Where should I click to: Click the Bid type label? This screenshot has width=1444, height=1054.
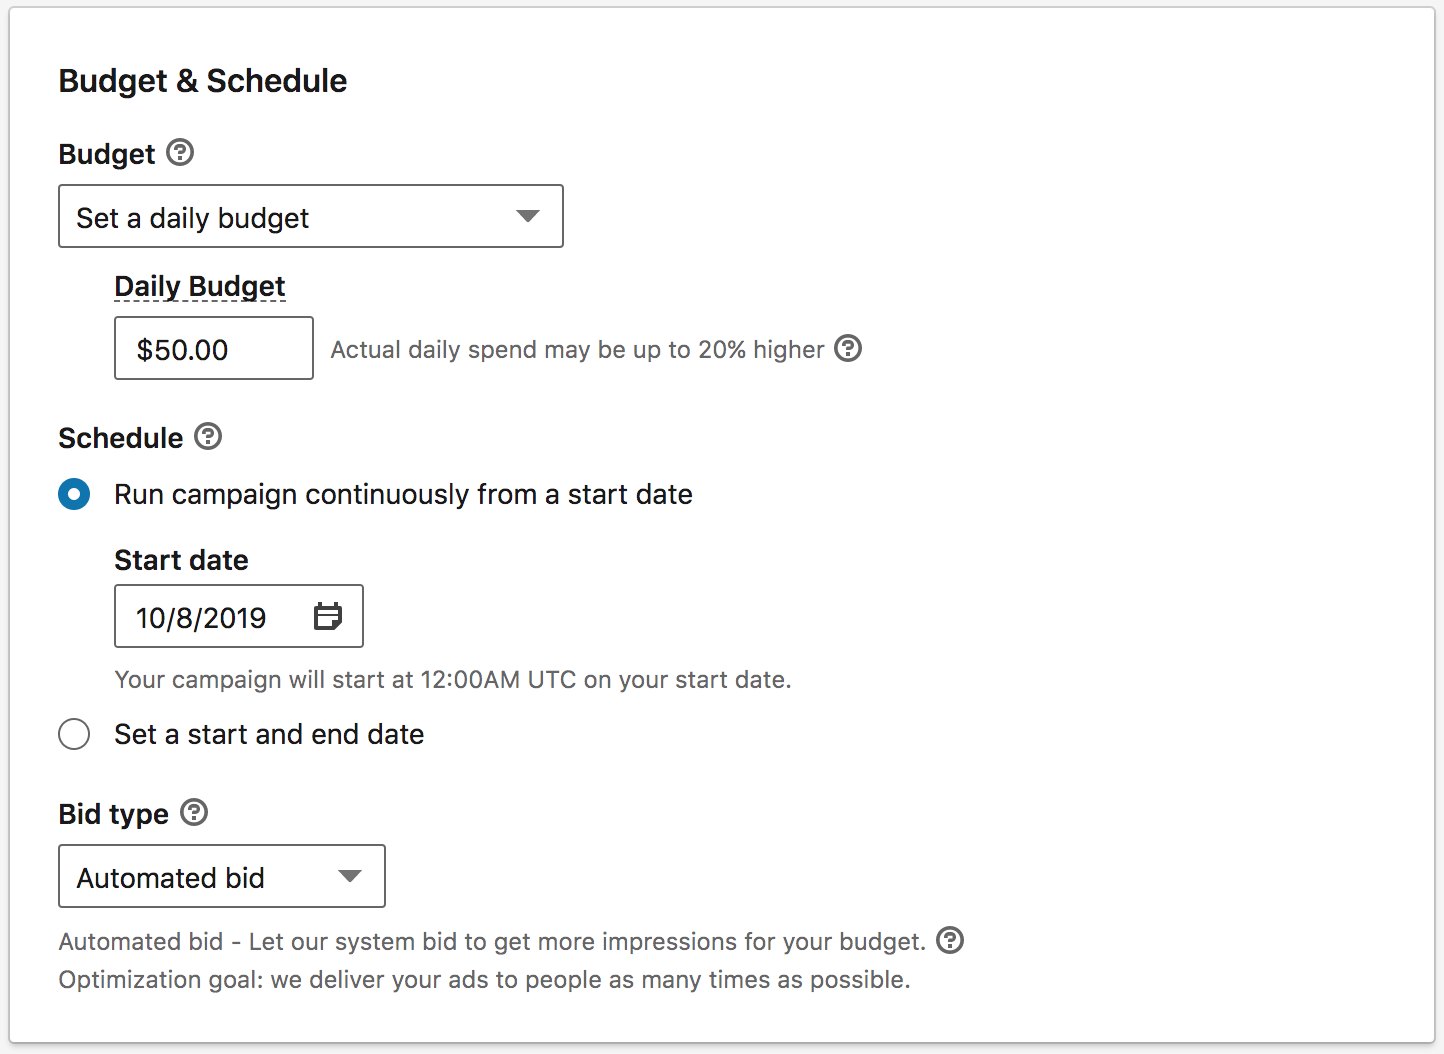click(113, 814)
